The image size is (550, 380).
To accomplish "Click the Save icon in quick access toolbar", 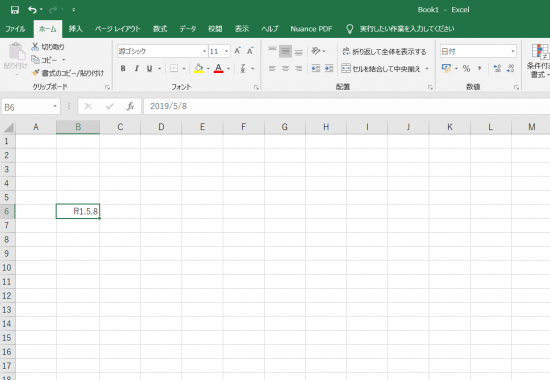I will pos(15,10).
